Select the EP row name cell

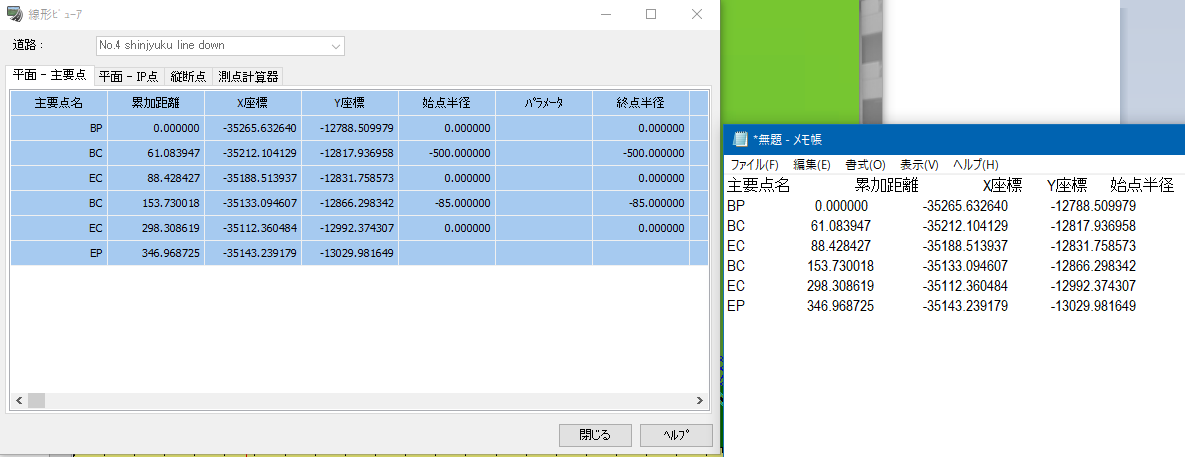[59, 253]
